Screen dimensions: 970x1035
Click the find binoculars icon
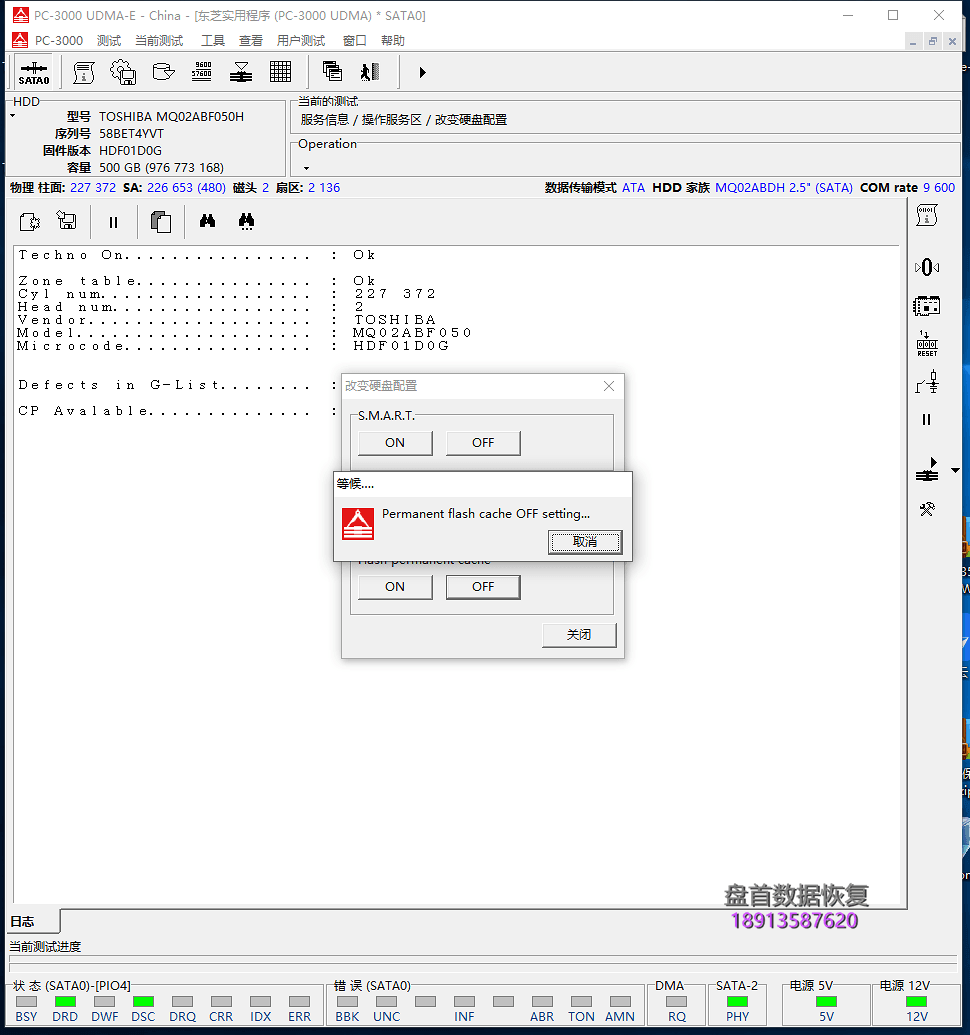click(x=207, y=221)
